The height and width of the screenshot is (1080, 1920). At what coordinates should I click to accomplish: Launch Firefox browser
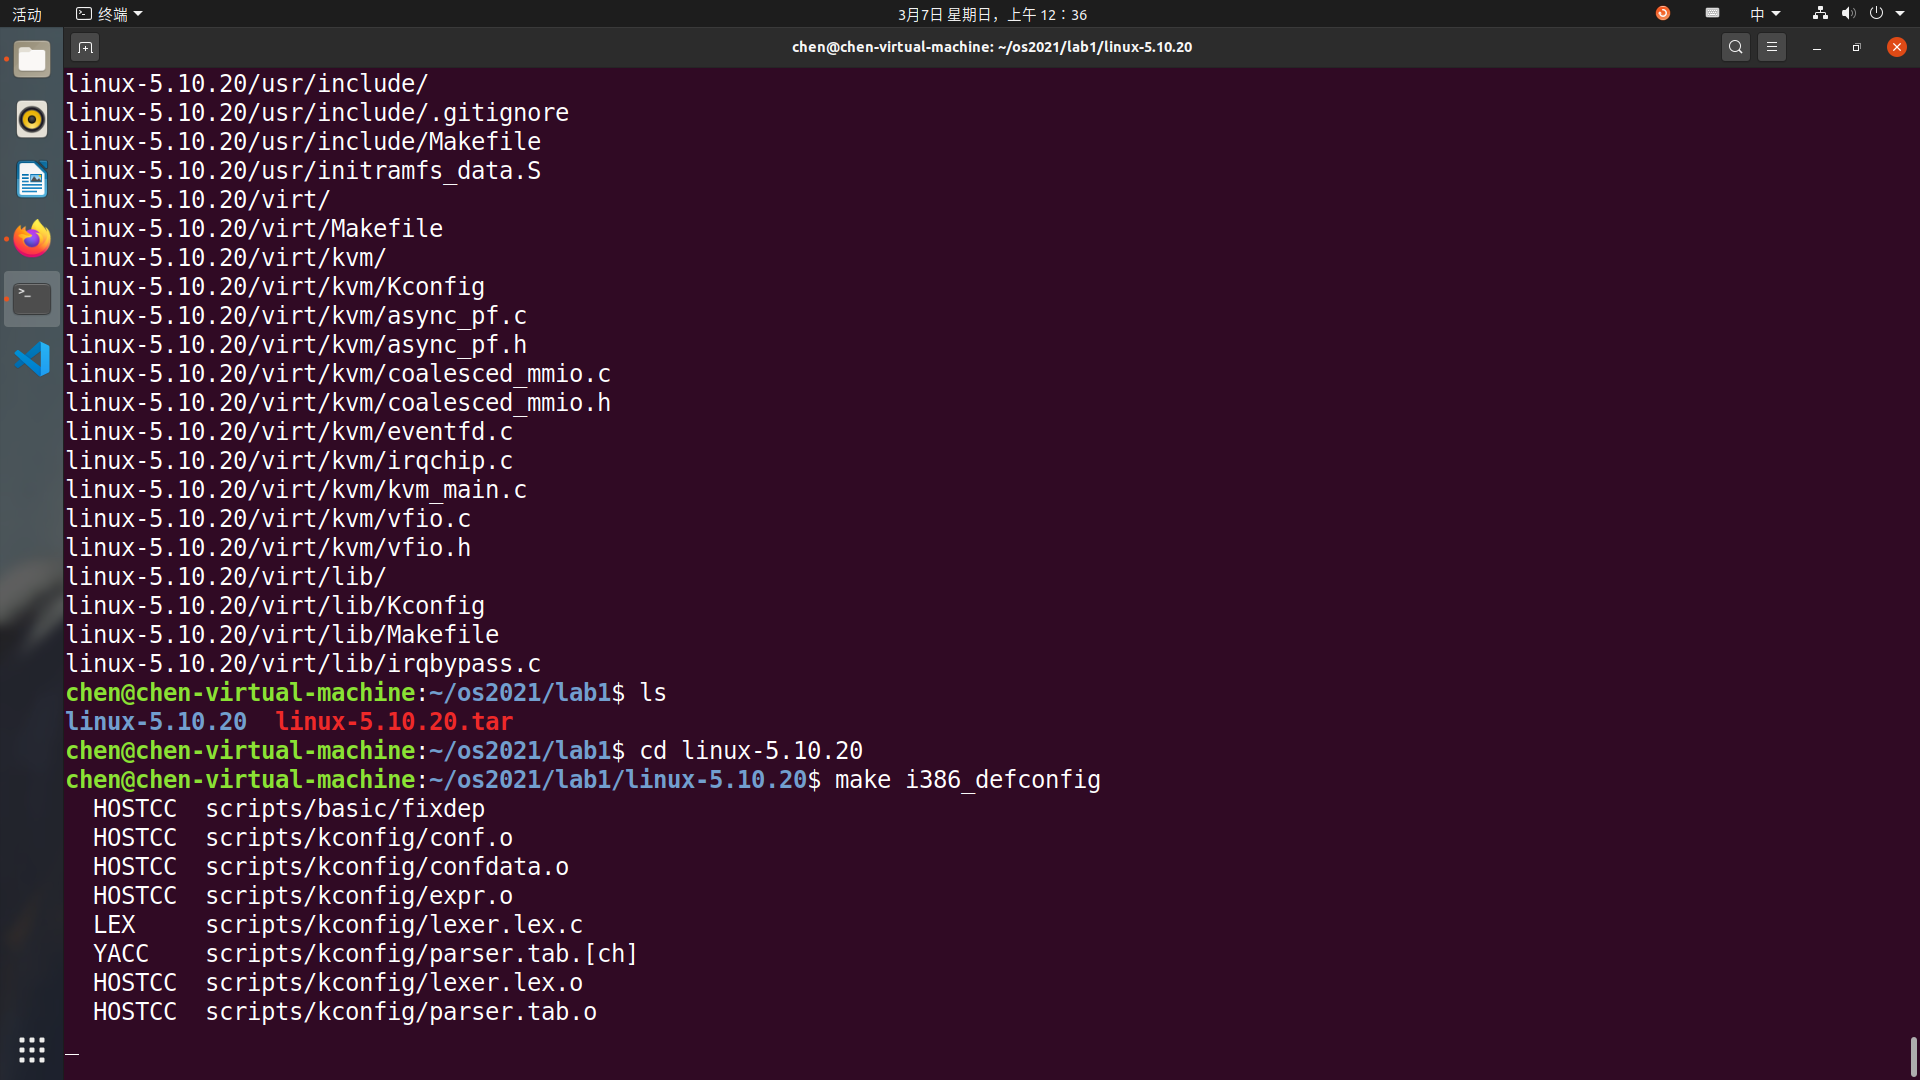click(32, 239)
